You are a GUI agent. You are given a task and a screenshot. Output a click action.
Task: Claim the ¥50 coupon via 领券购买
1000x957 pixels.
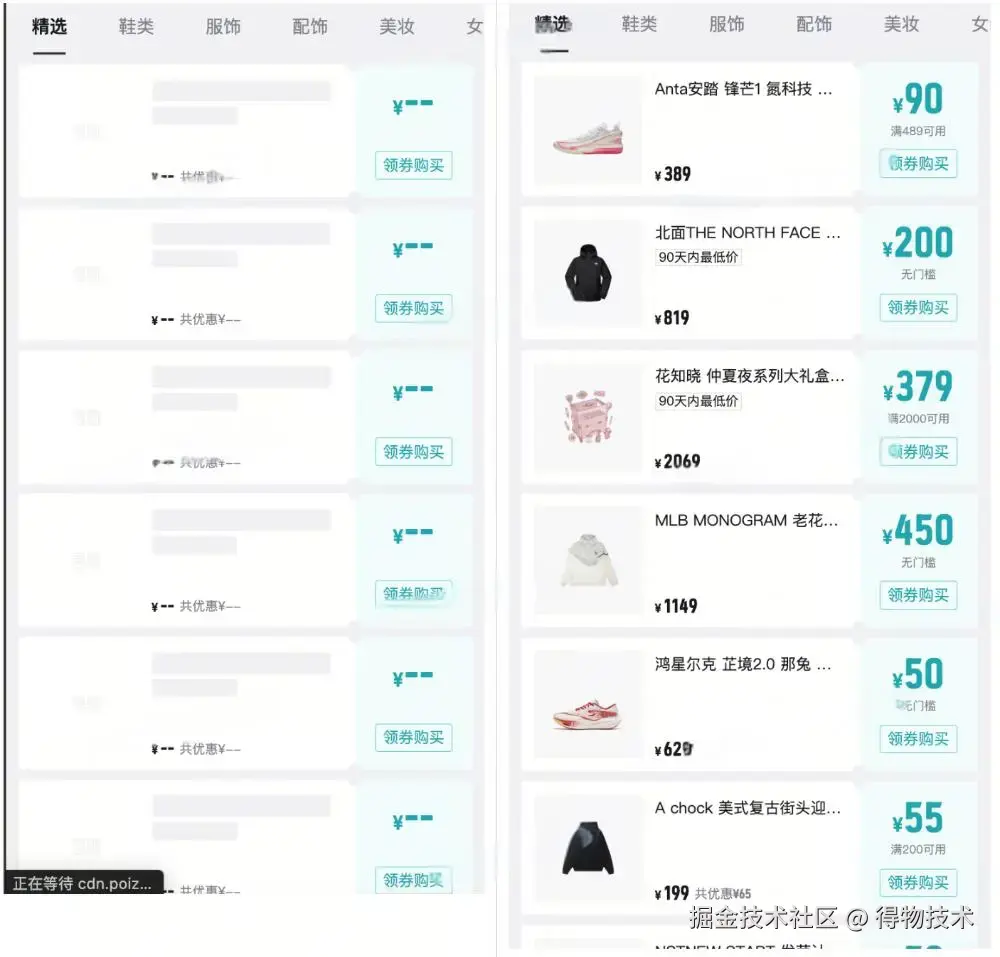coord(918,739)
